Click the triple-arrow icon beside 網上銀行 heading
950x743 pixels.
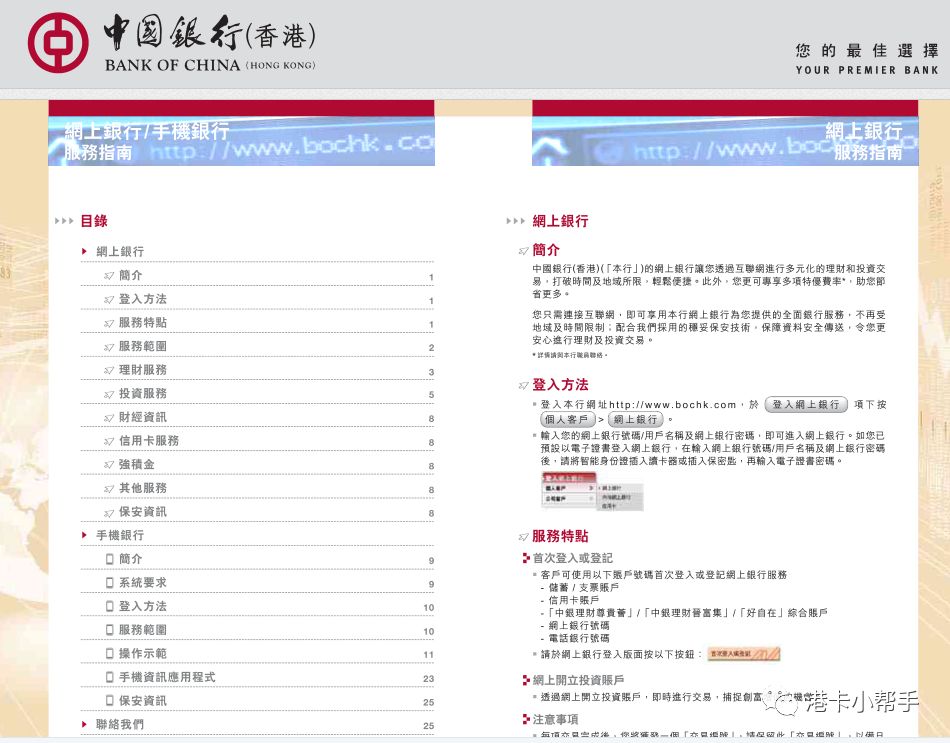(516, 221)
